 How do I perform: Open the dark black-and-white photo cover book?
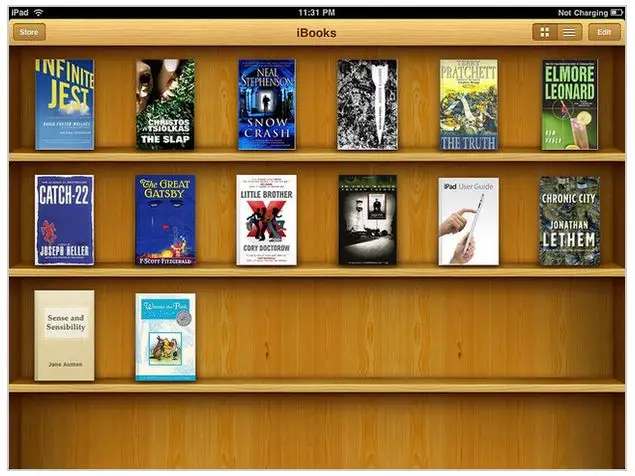click(367, 220)
